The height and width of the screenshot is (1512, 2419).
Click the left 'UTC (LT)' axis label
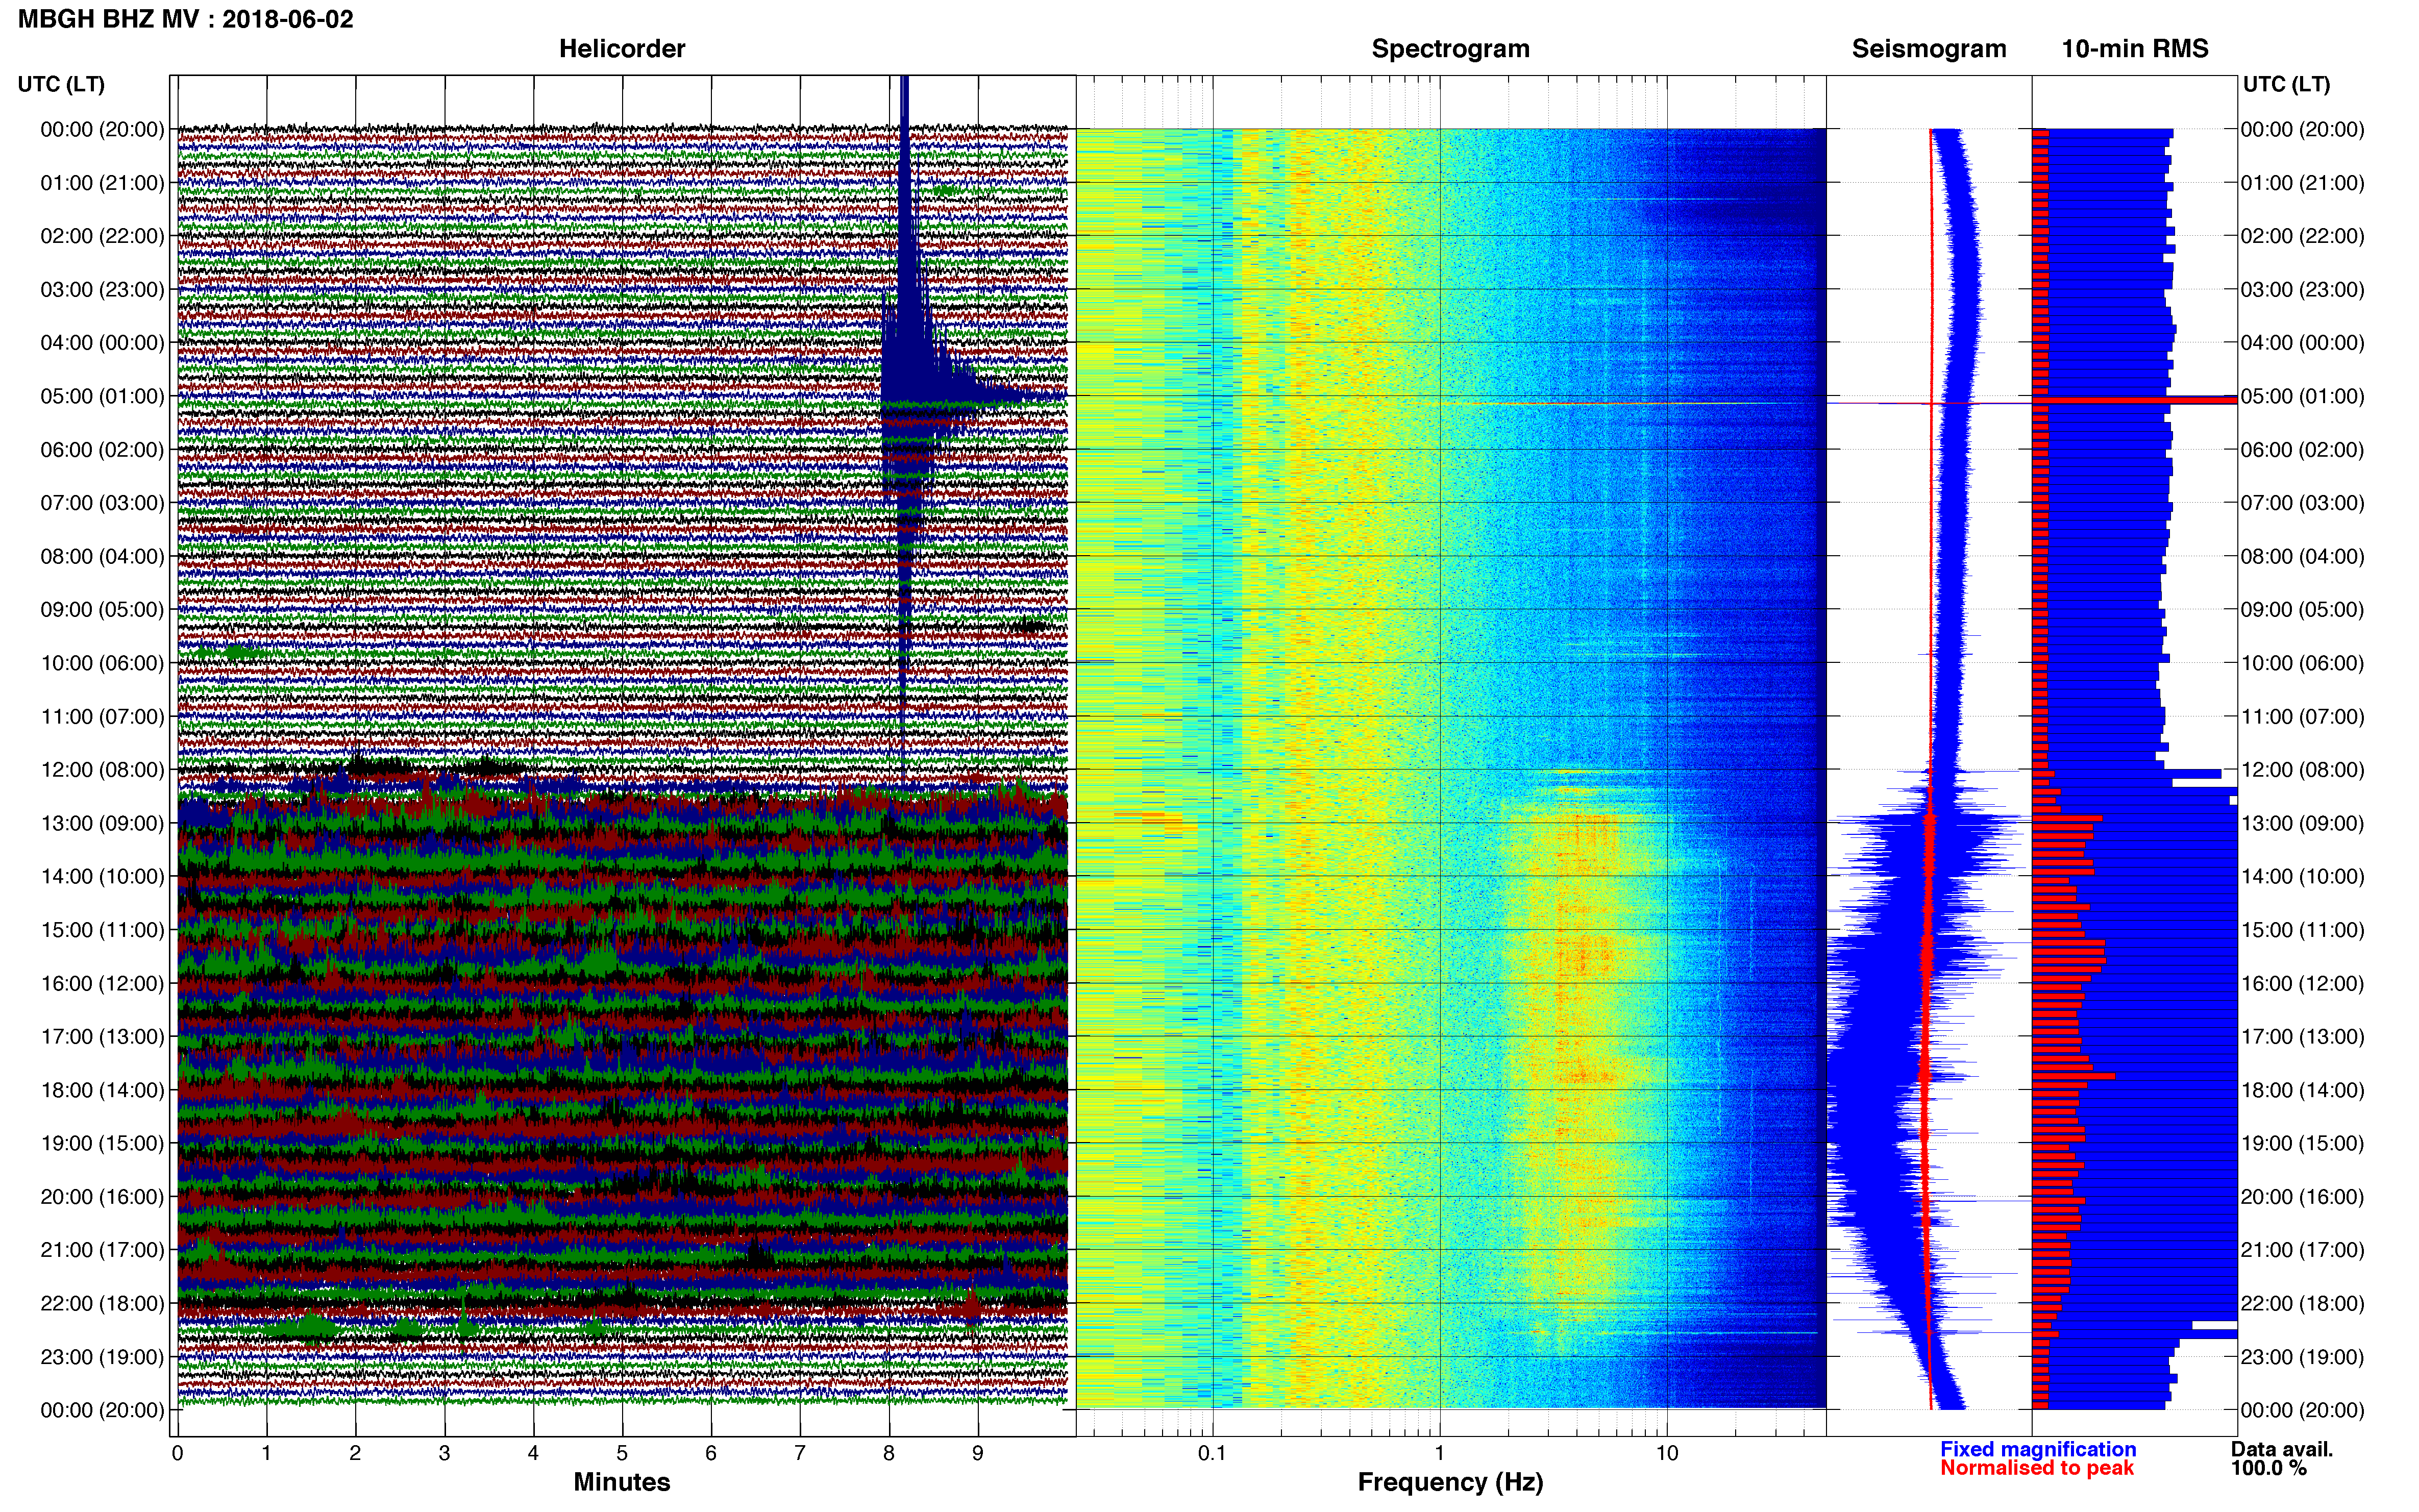click(61, 84)
